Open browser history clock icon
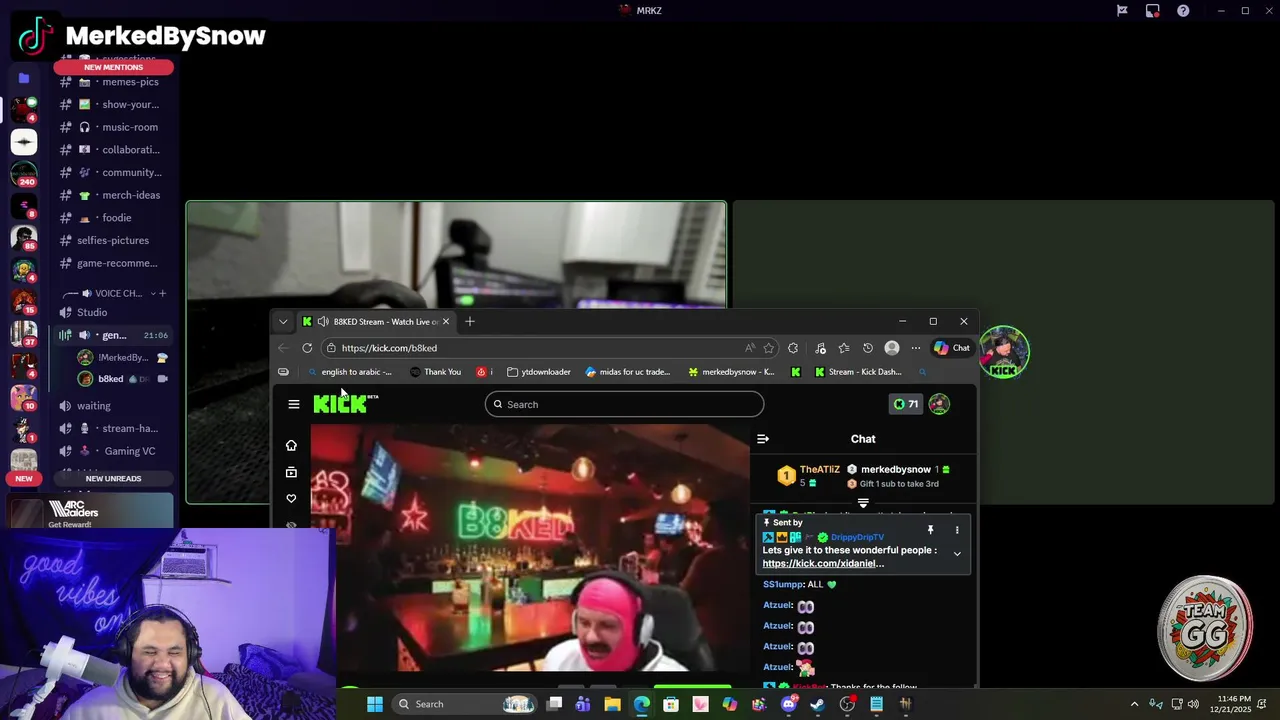 (x=868, y=348)
